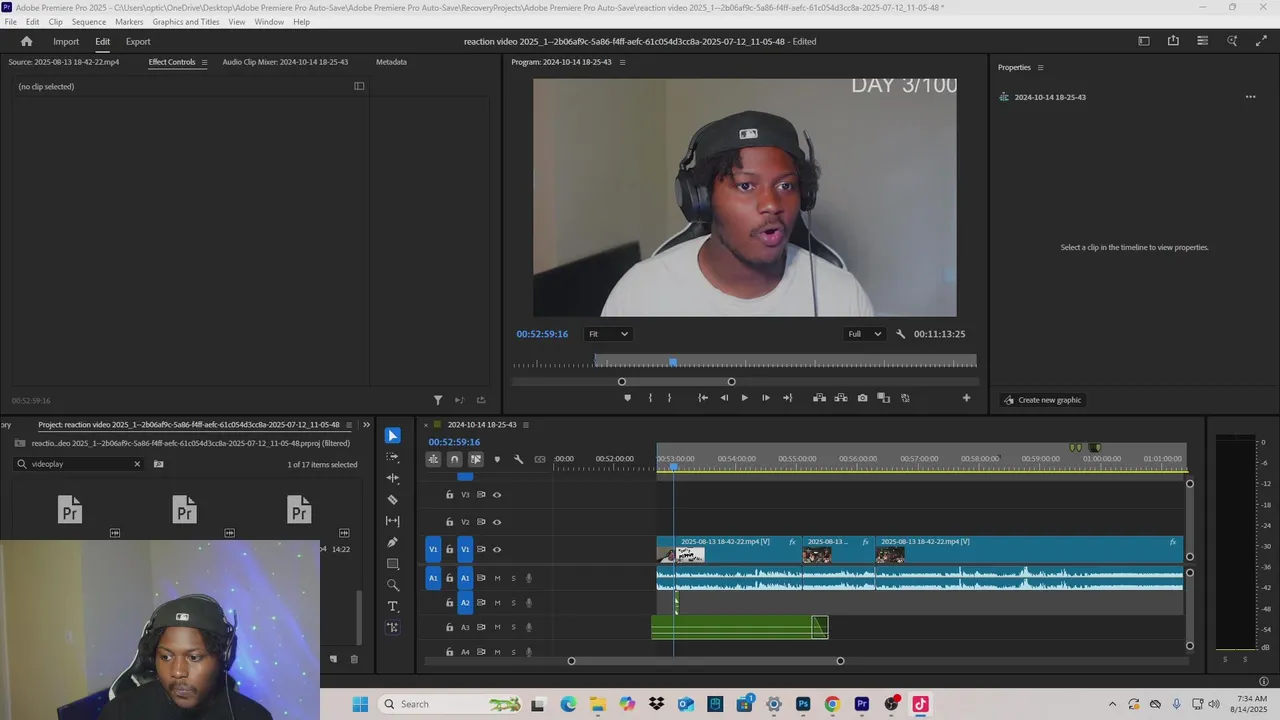Open Quick Export share icon

(1173, 41)
